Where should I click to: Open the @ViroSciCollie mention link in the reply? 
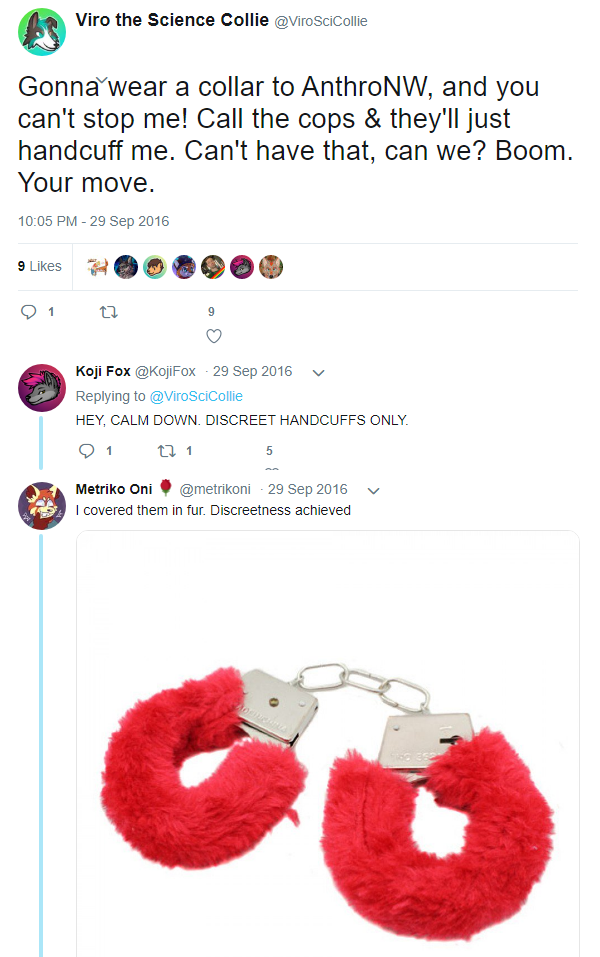(x=196, y=396)
